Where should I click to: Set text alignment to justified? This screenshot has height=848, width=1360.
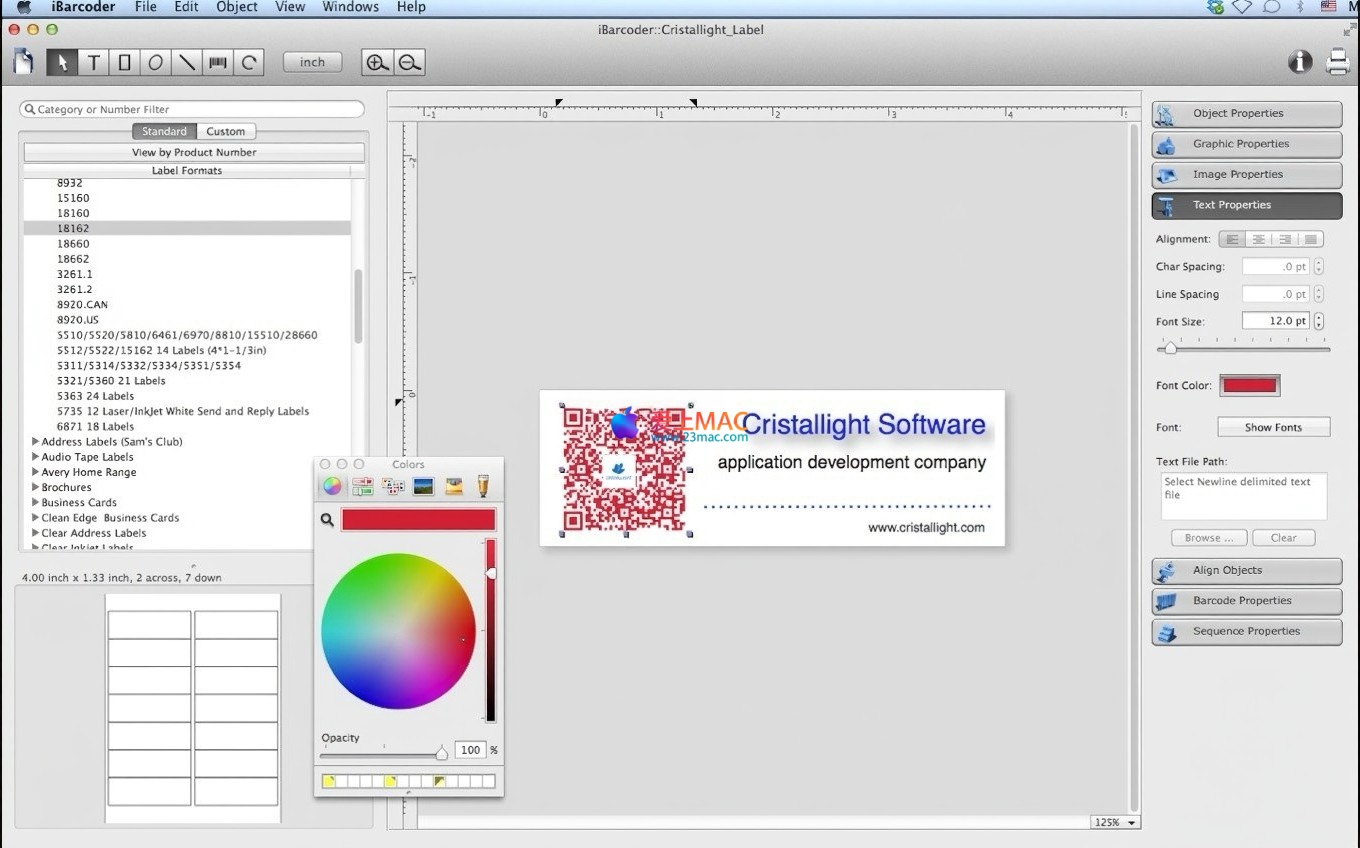1310,239
